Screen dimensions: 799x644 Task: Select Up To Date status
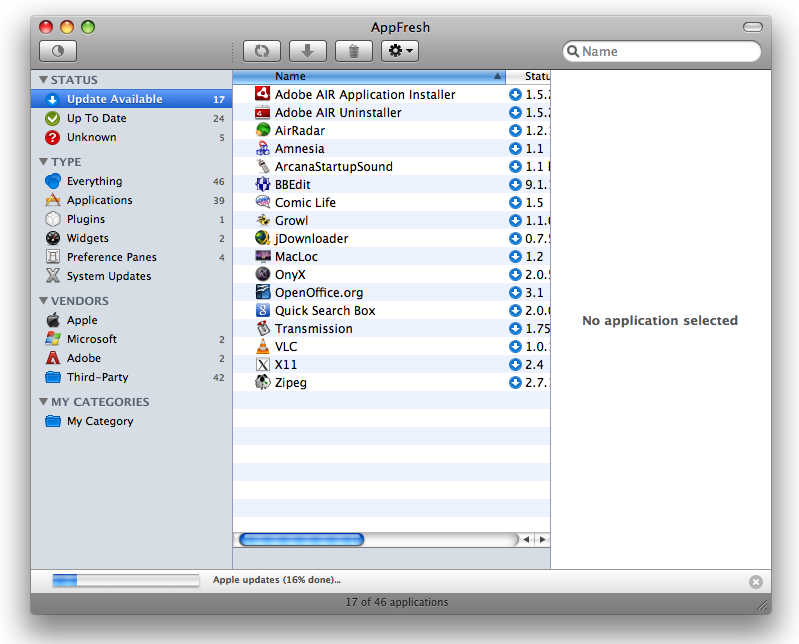tap(131, 118)
